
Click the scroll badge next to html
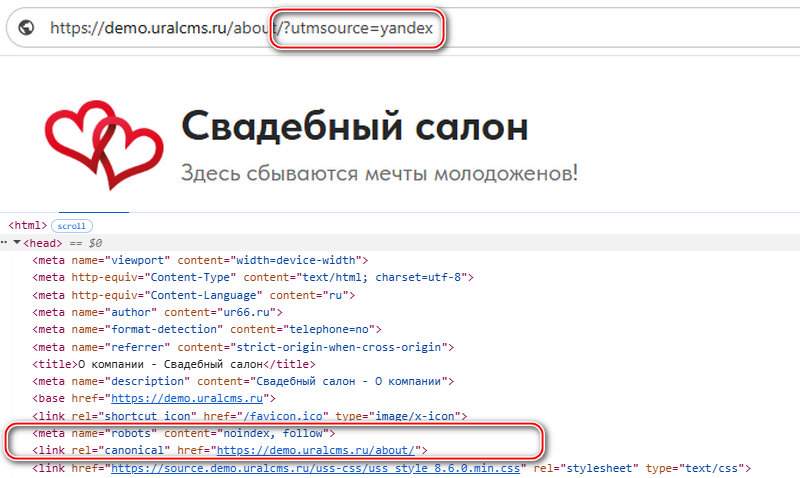coord(72,225)
